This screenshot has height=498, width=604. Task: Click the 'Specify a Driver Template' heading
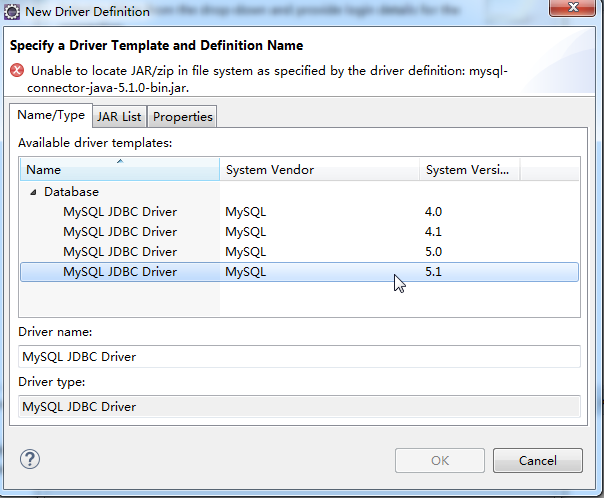click(156, 45)
